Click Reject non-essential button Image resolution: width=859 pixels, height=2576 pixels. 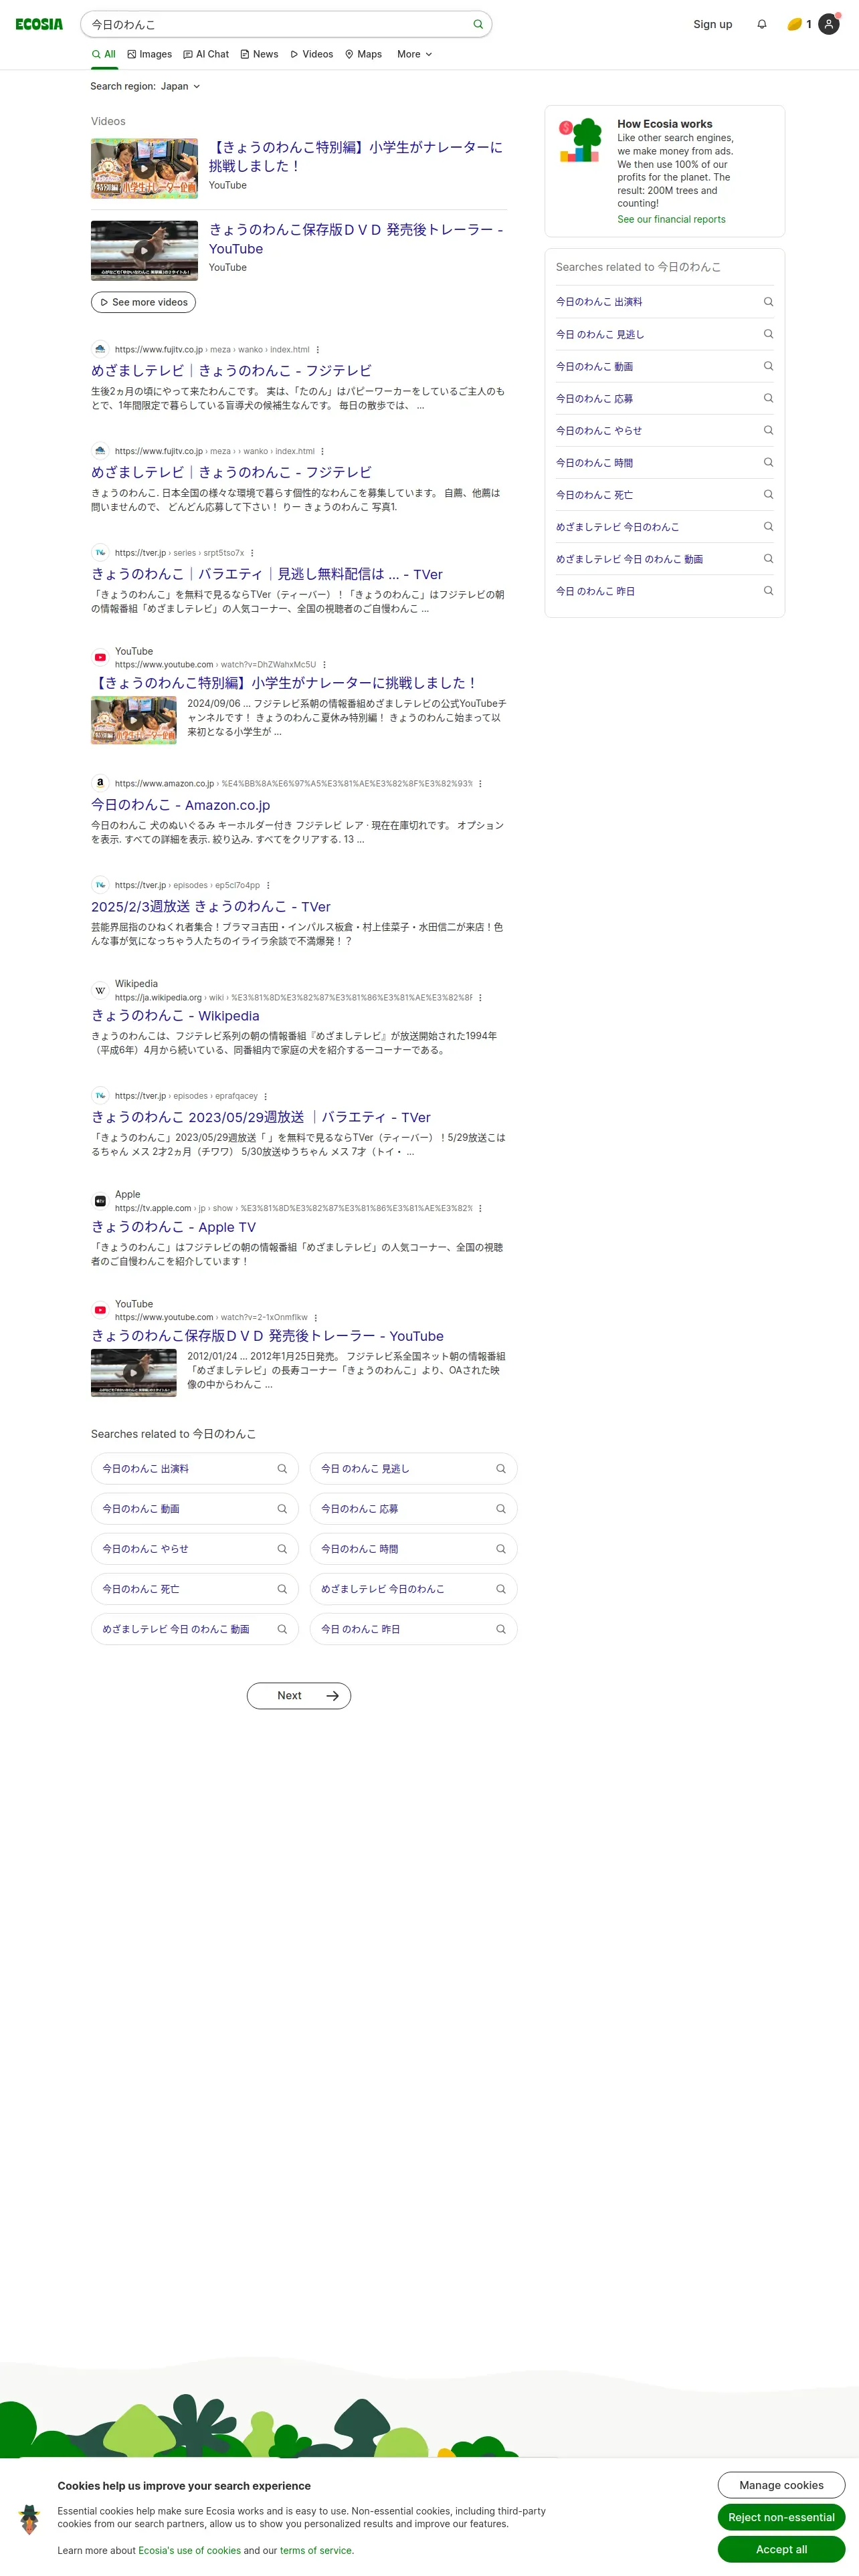tap(782, 2517)
